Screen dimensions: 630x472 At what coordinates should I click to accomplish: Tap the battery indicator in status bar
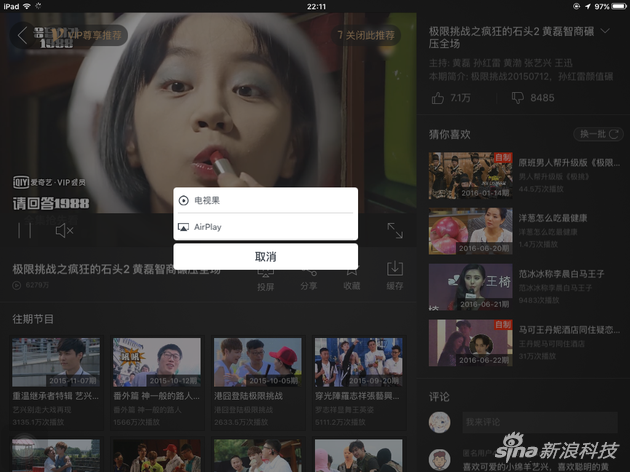point(619,6)
